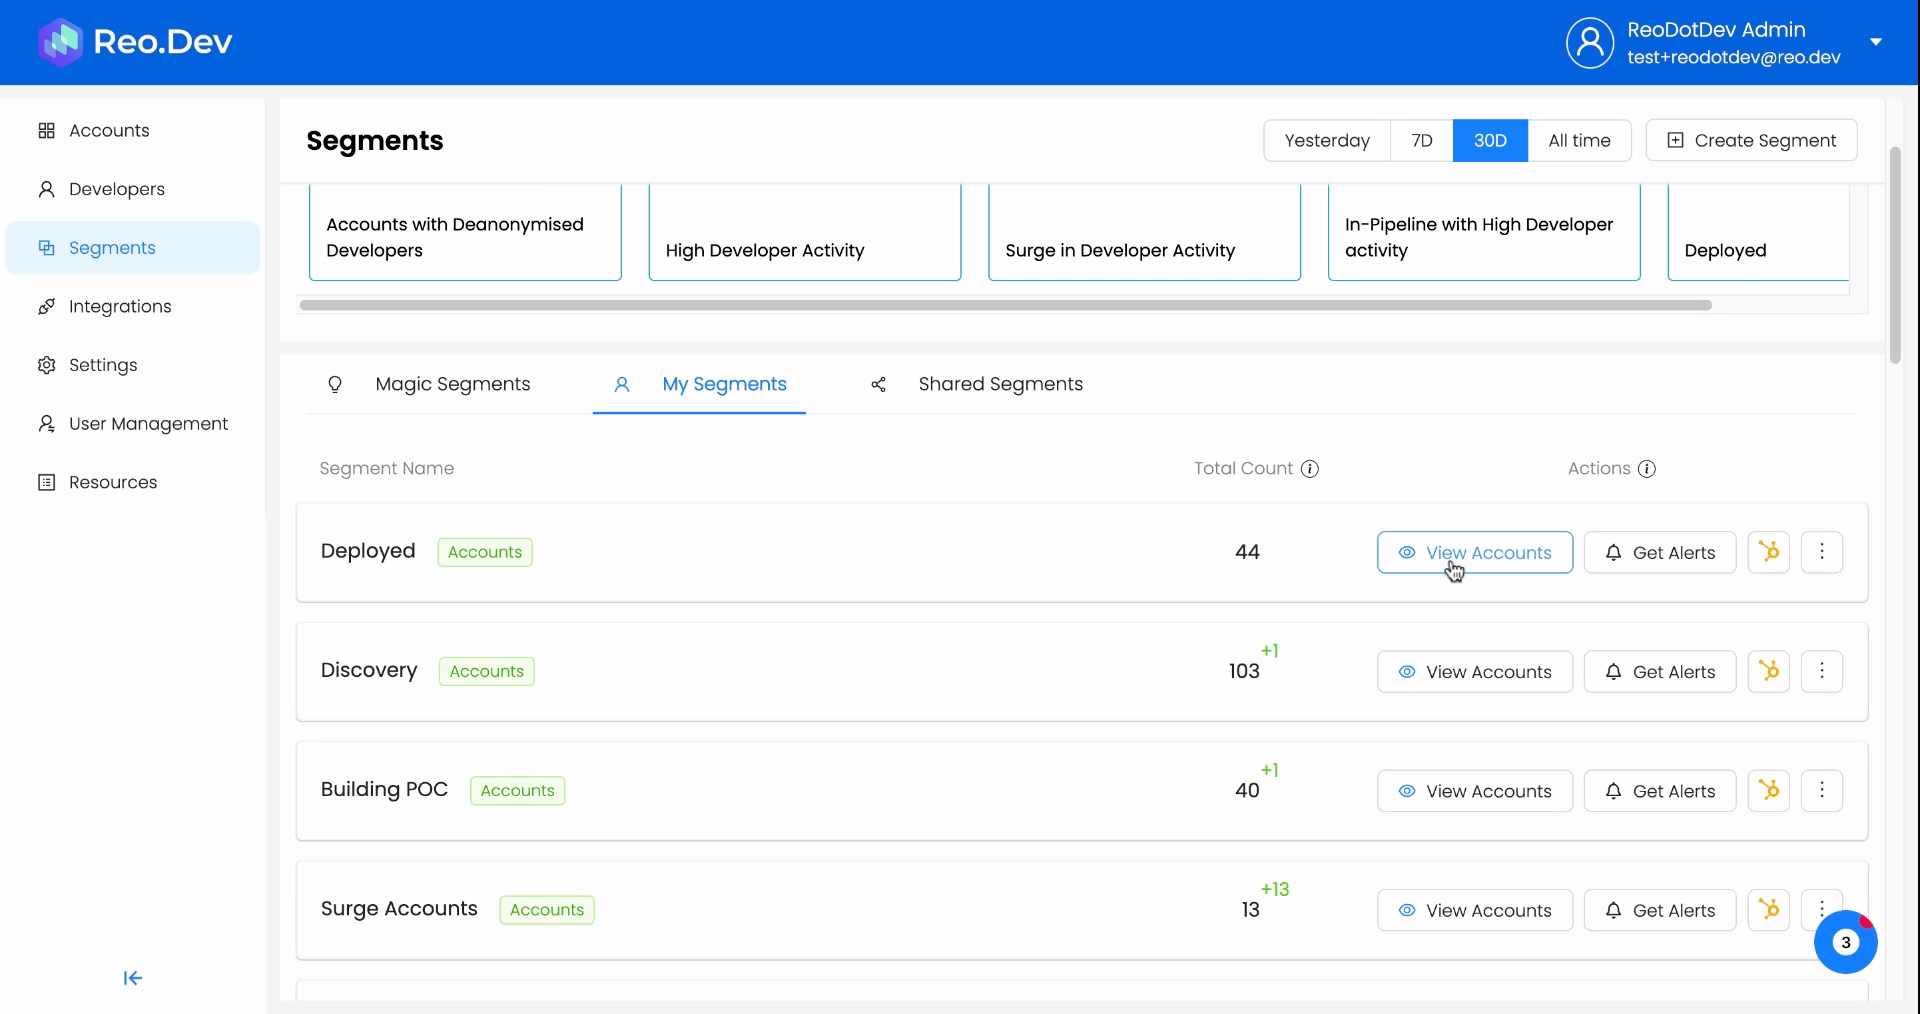Screen dimensions: 1920x1014
Task: Click Actions column info icon
Action: click(x=1647, y=469)
